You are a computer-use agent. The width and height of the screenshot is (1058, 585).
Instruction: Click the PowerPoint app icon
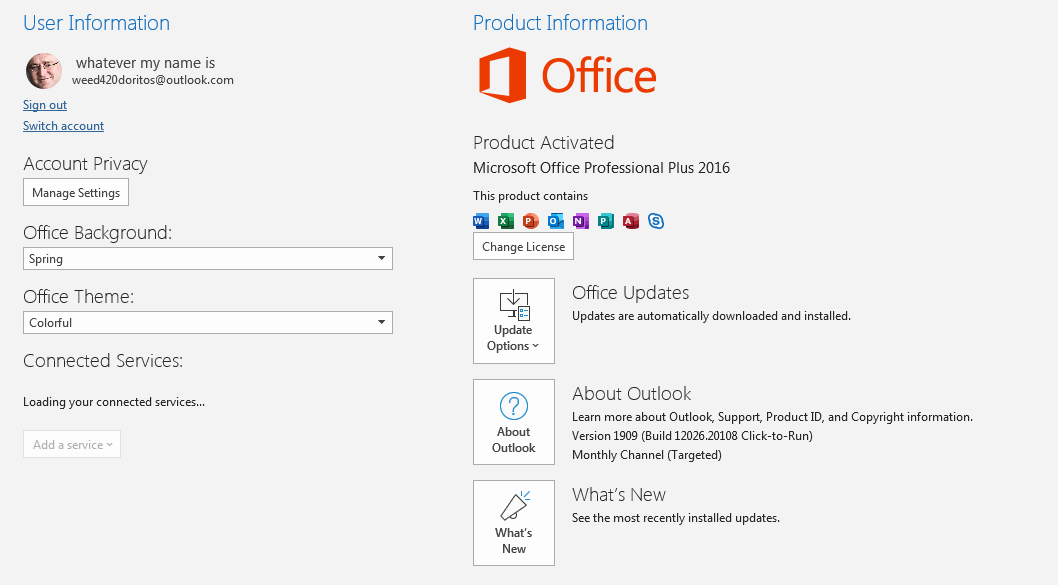531,221
